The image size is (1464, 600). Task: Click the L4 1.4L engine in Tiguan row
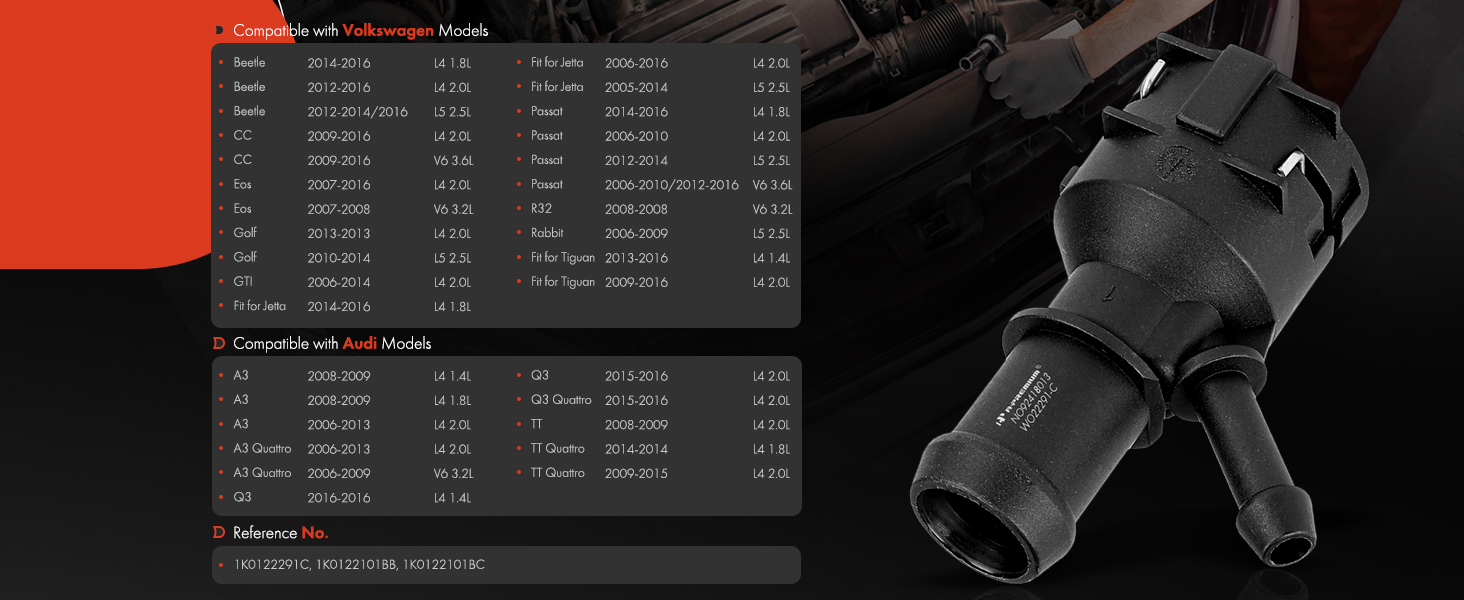771,258
